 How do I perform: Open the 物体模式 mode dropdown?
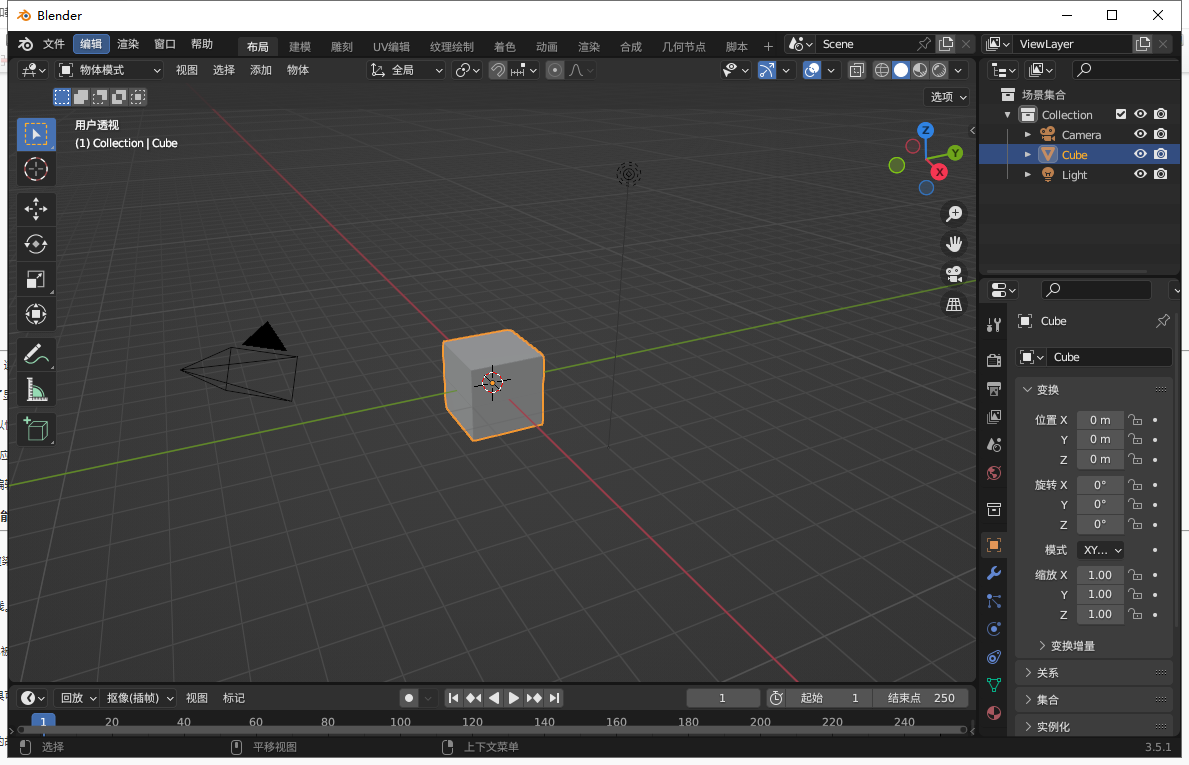coord(109,70)
